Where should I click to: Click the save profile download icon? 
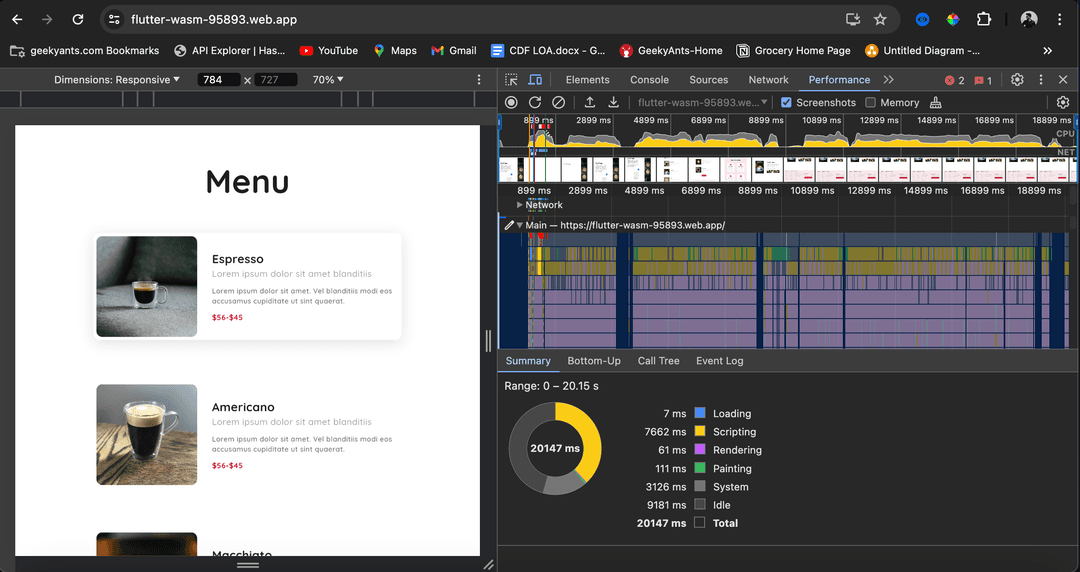614,102
